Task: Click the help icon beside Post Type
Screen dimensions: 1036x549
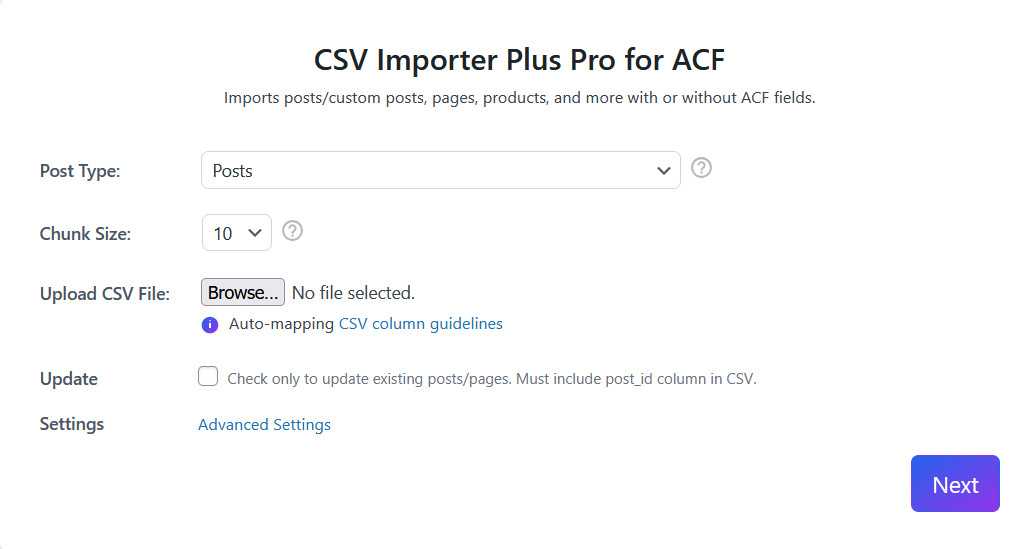Action: 702,168
